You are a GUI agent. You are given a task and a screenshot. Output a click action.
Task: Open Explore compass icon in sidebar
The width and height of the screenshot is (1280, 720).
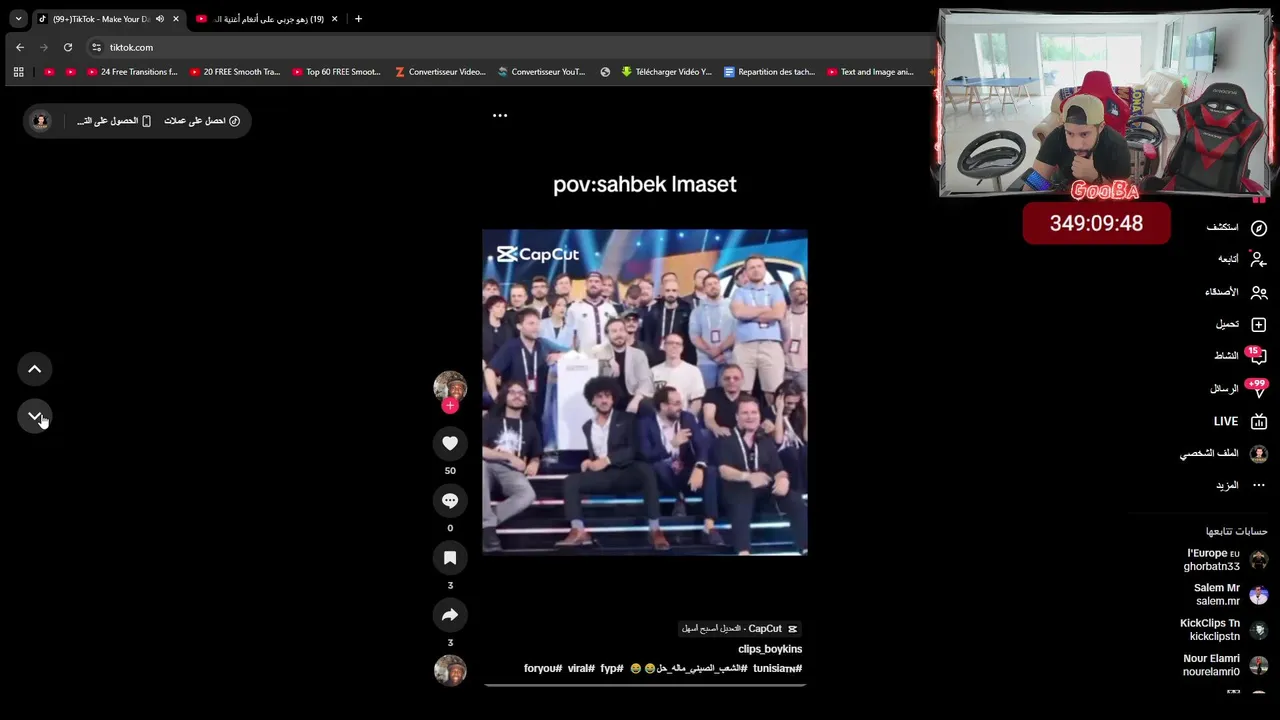(1259, 228)
